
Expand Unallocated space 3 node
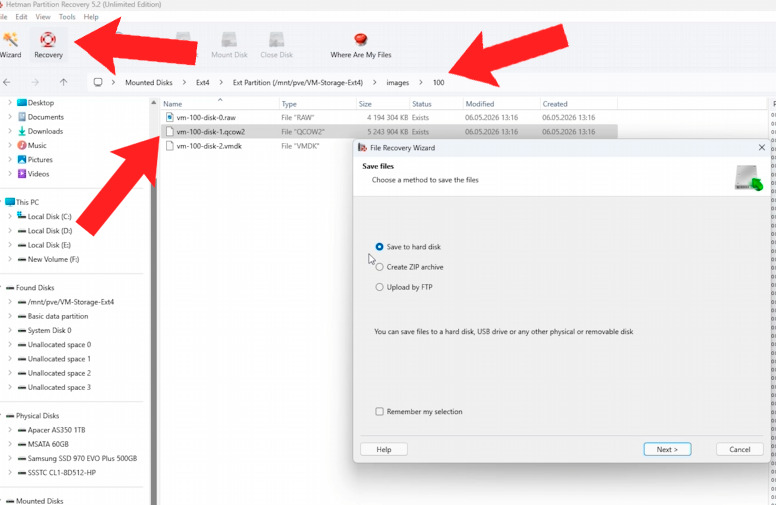[10, 388]
